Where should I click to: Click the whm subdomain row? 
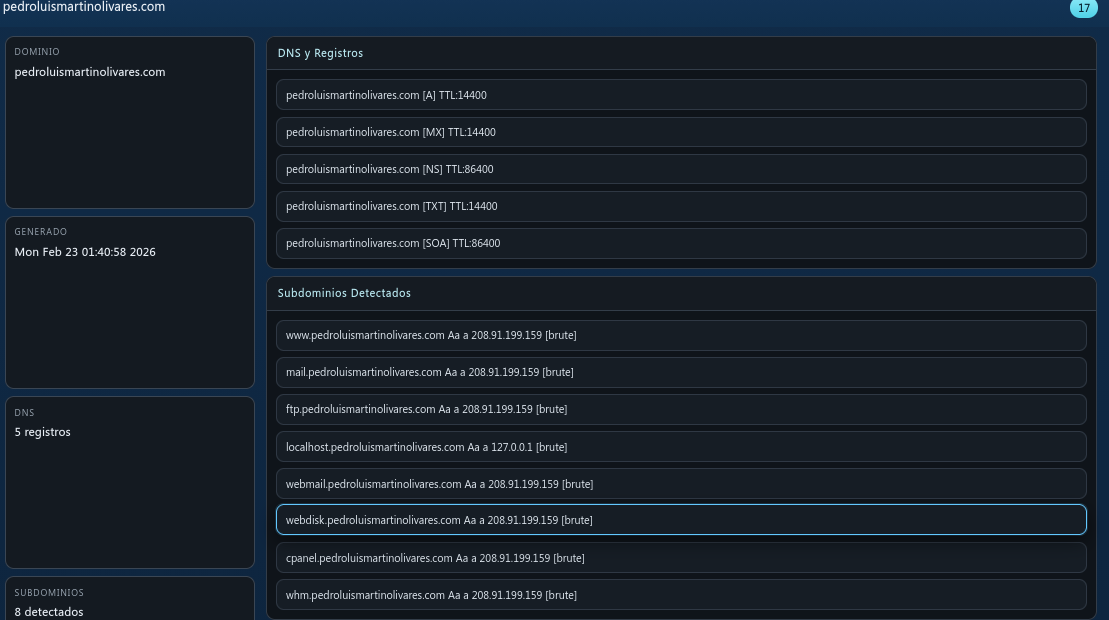(681, 594)
